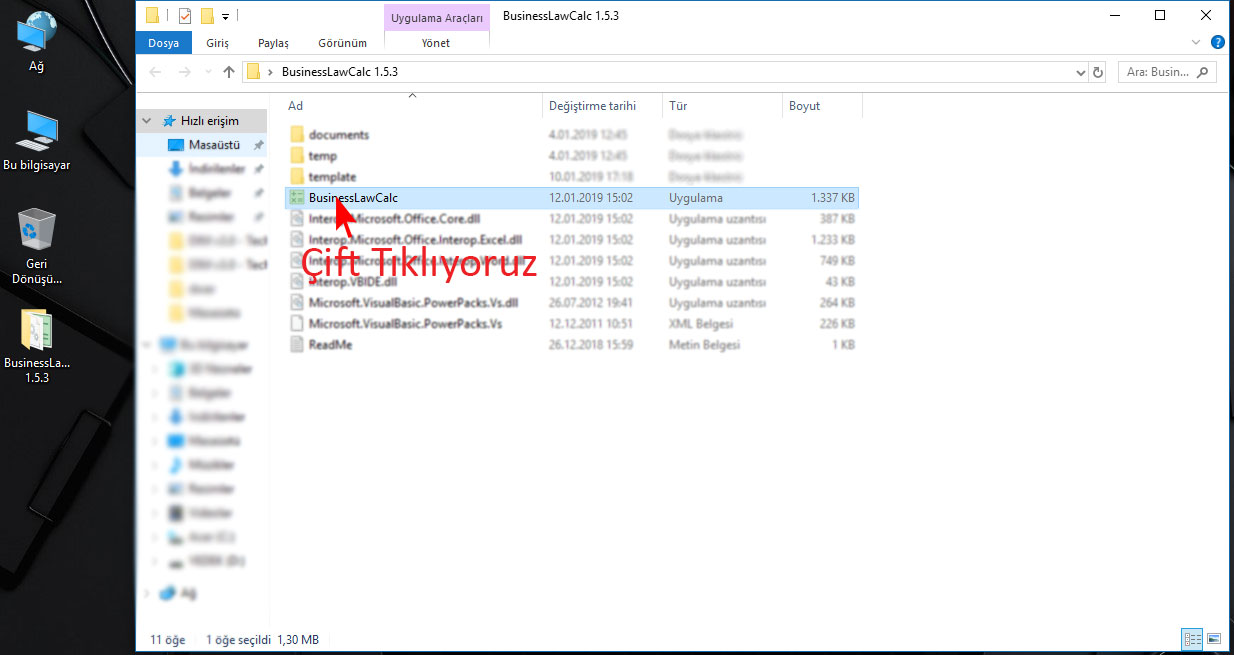
Task: Go up one folder level
Action: (229, 72)
